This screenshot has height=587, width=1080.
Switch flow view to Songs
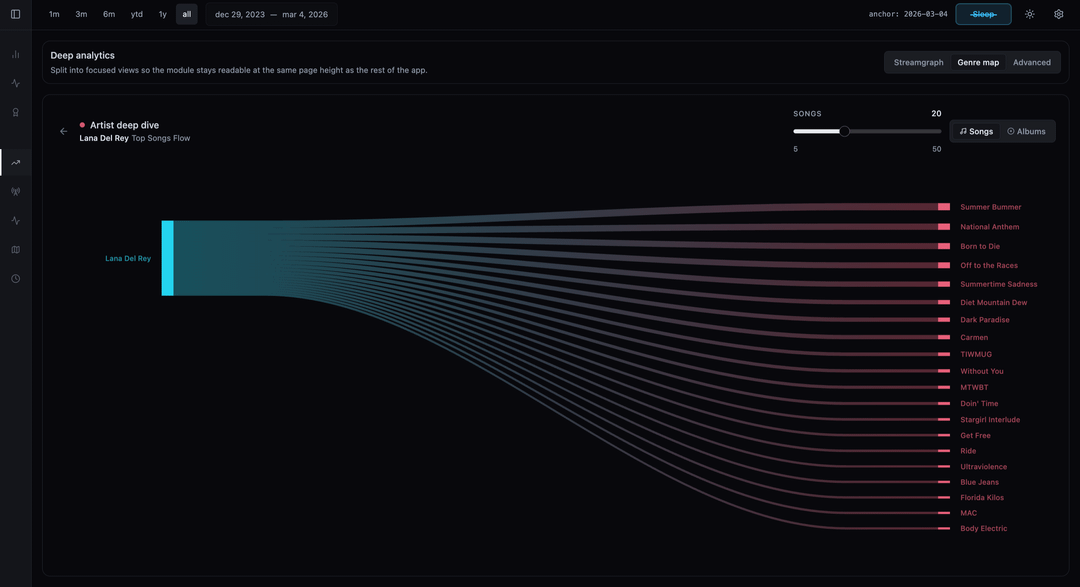pyautogui.click(x=976, y=131)
